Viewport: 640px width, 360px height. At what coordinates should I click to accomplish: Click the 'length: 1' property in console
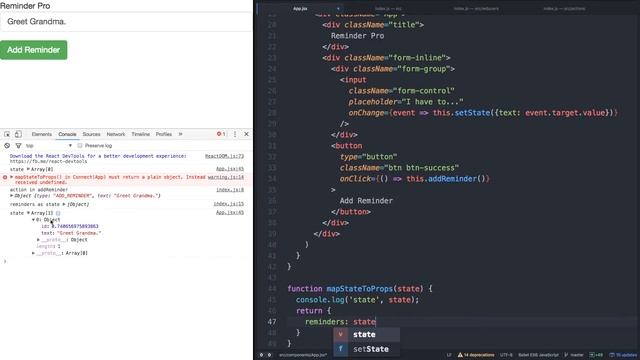point(48,247)
